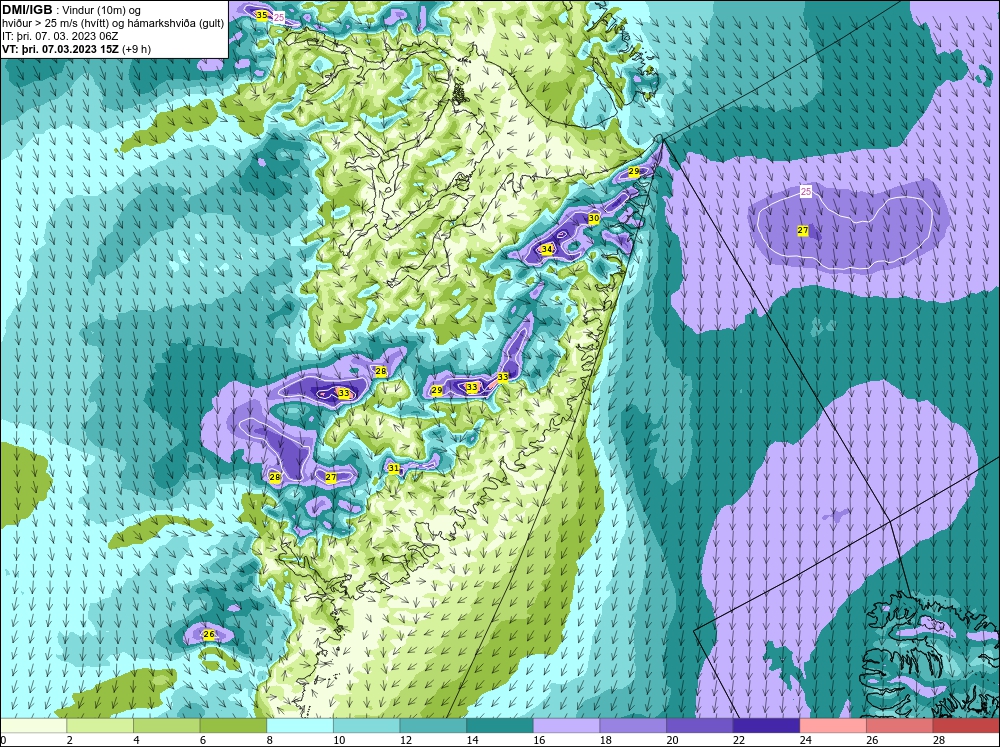Click the yellow "30" gust label
The width and height of the screenshot is (1000, 747).
tap(594, 218)
